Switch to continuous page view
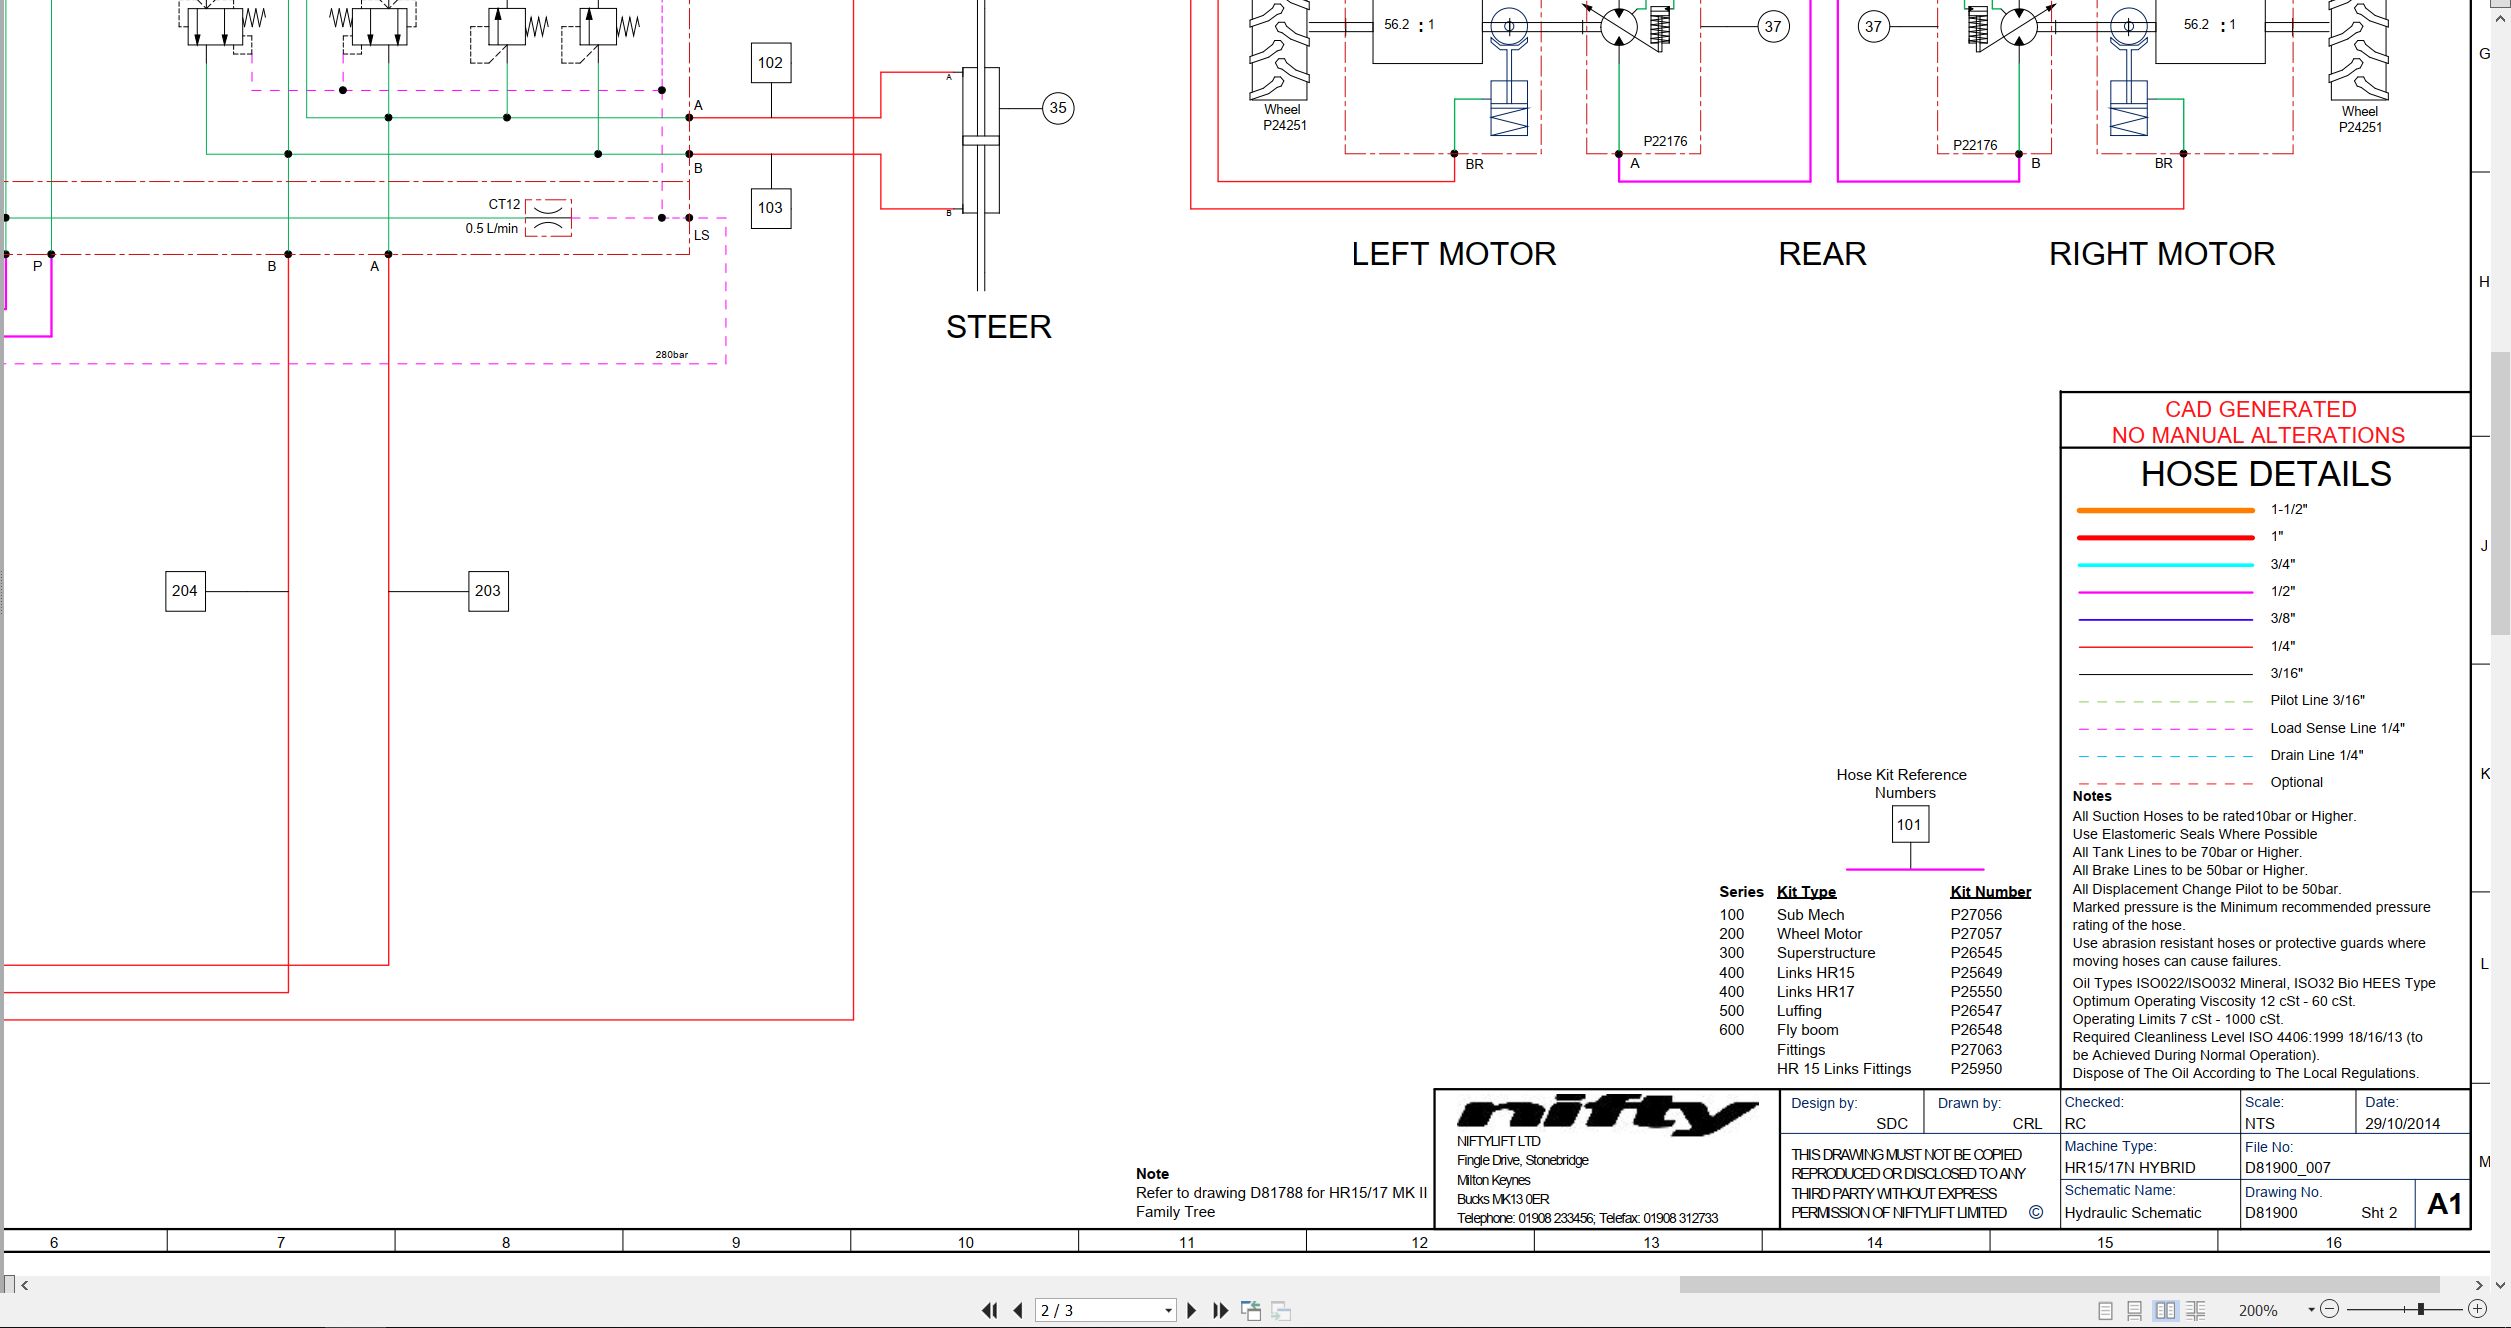The image size is (2511, 1328). point(2134,1310)
